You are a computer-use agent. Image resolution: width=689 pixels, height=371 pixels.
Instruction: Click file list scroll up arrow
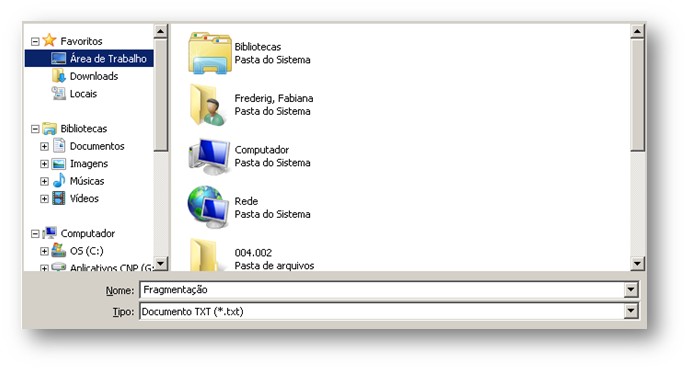[637, 31]
